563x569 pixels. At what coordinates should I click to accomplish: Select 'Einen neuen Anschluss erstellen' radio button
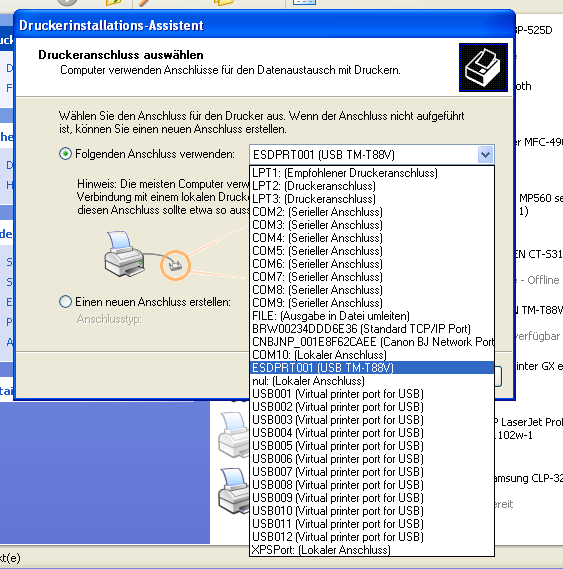(65, 302)
